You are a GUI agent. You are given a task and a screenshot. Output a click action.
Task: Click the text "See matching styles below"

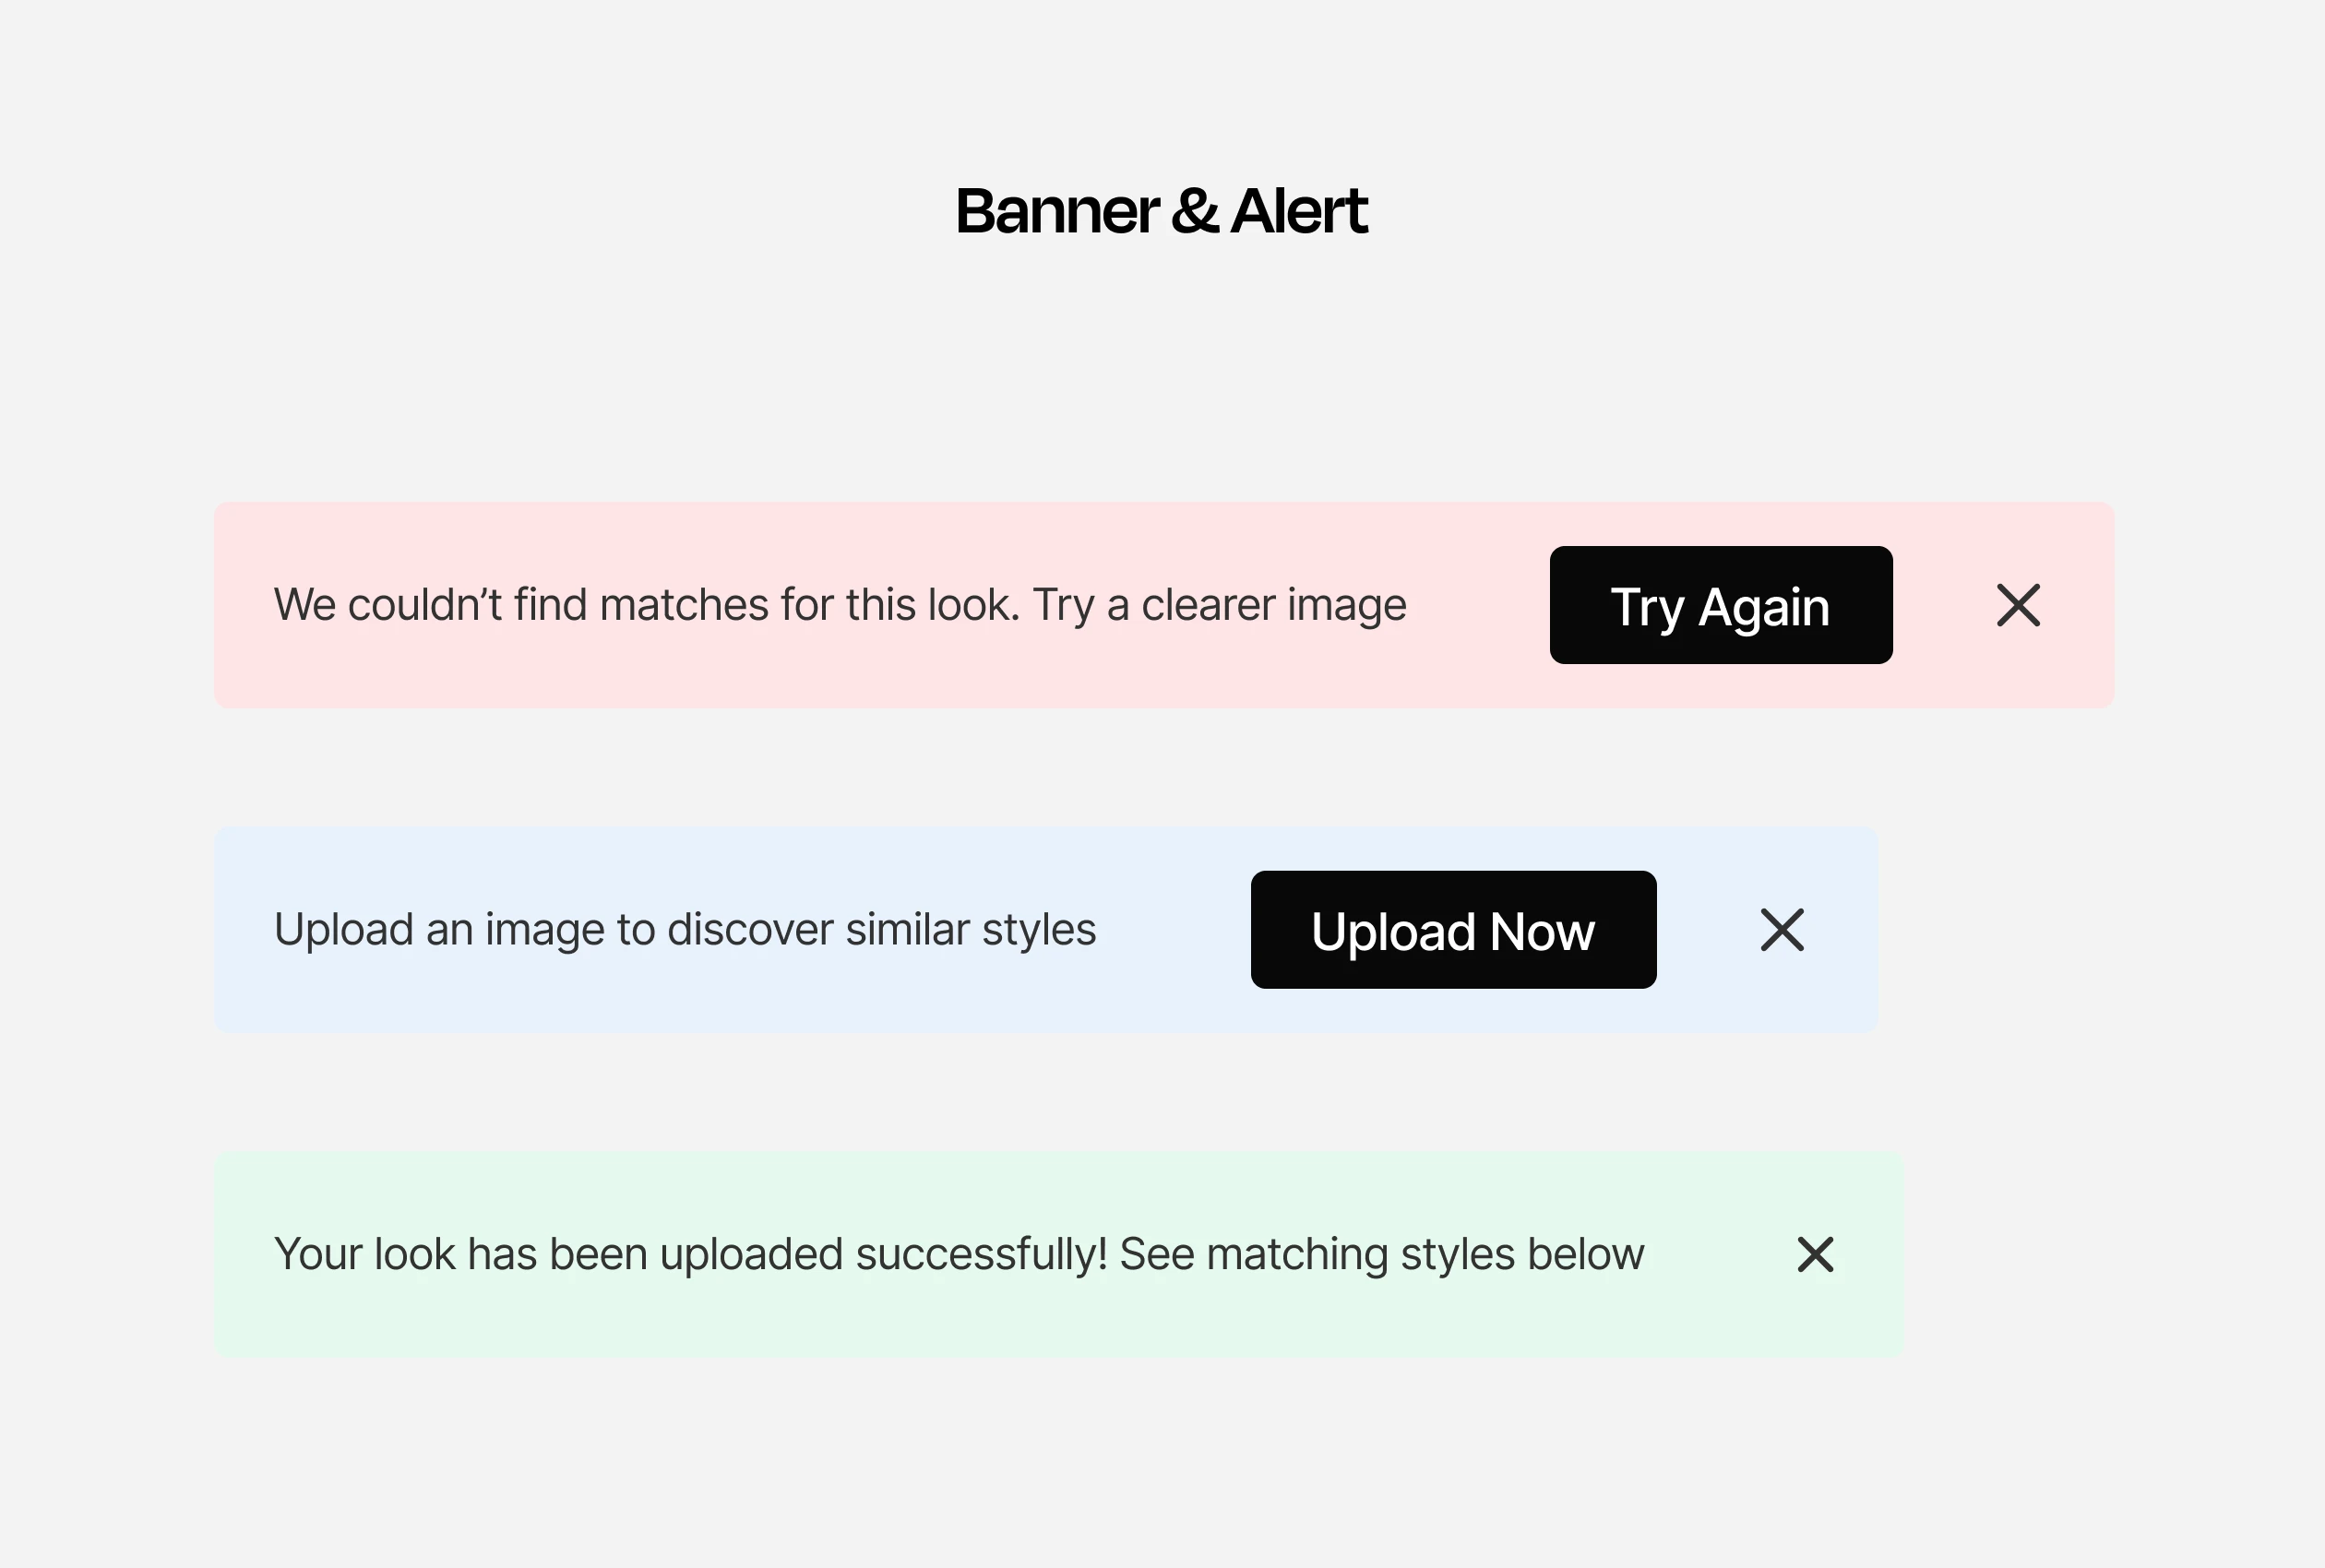(1381, 1255)
